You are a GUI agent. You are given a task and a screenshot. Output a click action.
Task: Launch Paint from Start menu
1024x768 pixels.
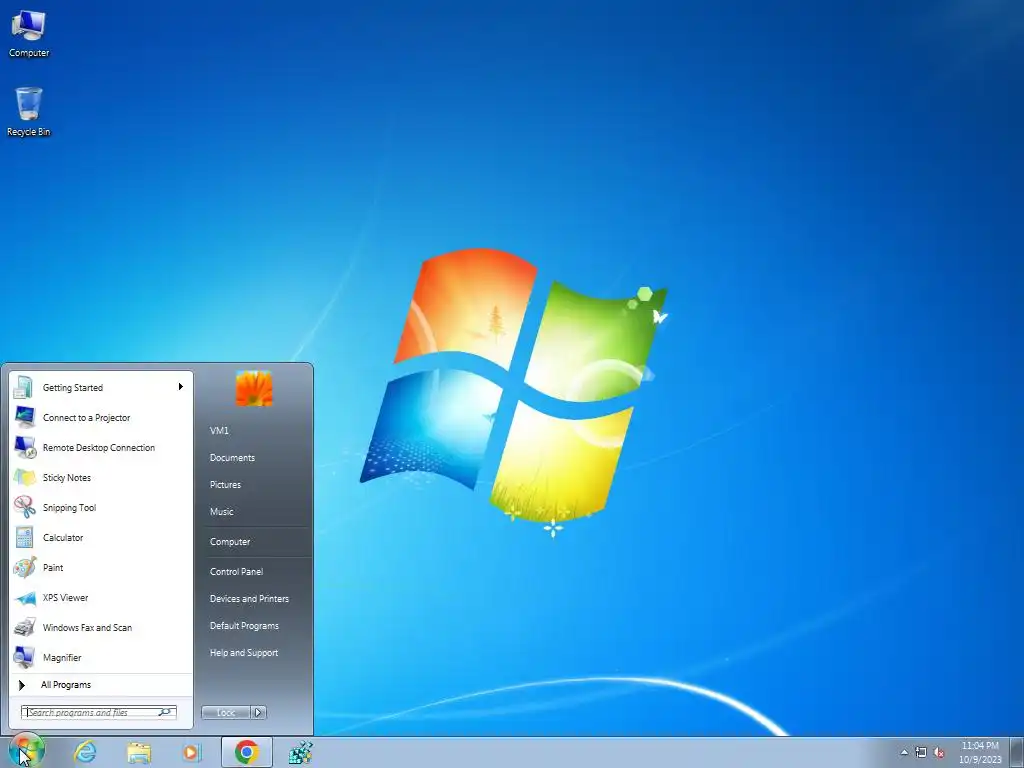pos(101,568)
